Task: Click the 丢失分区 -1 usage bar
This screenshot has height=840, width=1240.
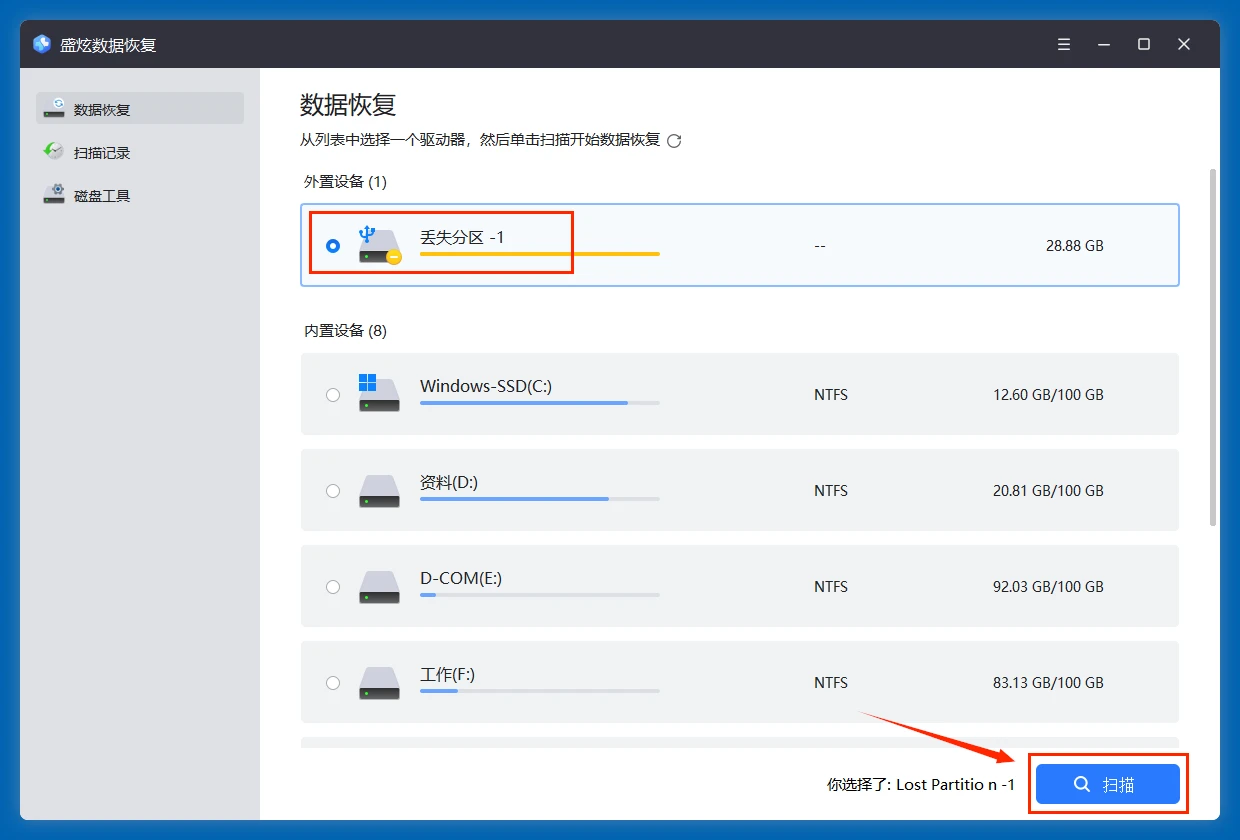Action: click(540, 254)
